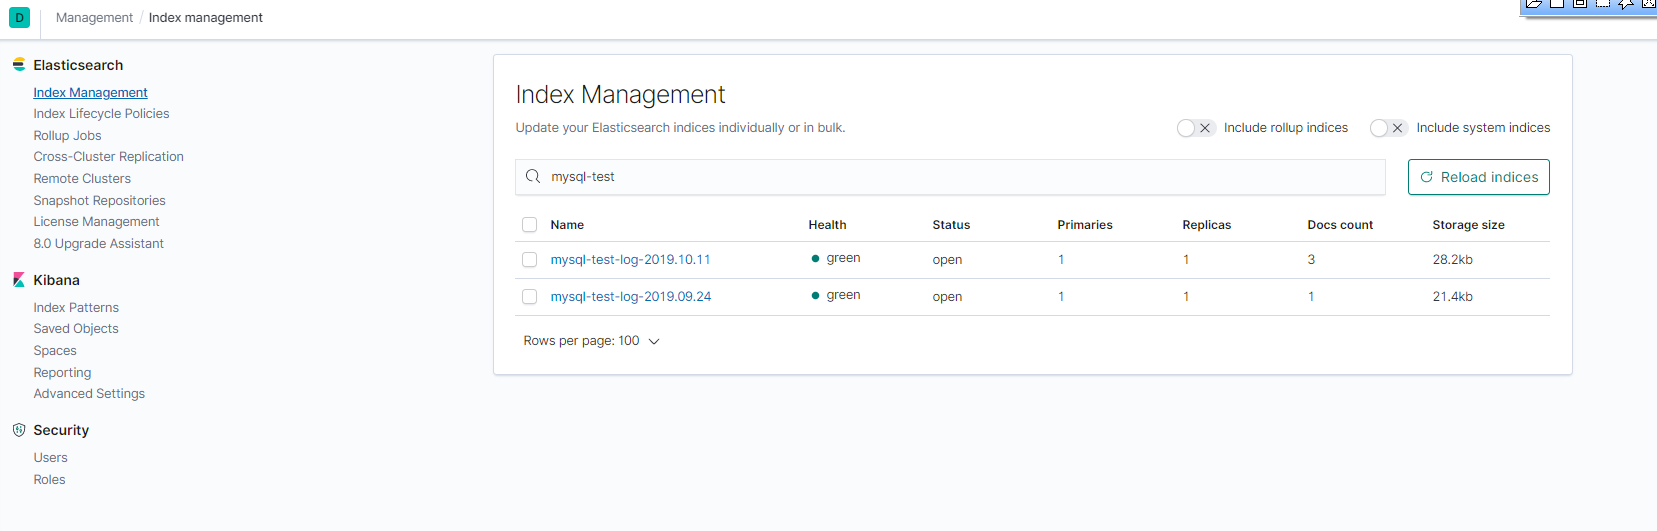Open Index Management in the sidebar
The height and width of the screenshot is (531, 1657).
[90, 93]
